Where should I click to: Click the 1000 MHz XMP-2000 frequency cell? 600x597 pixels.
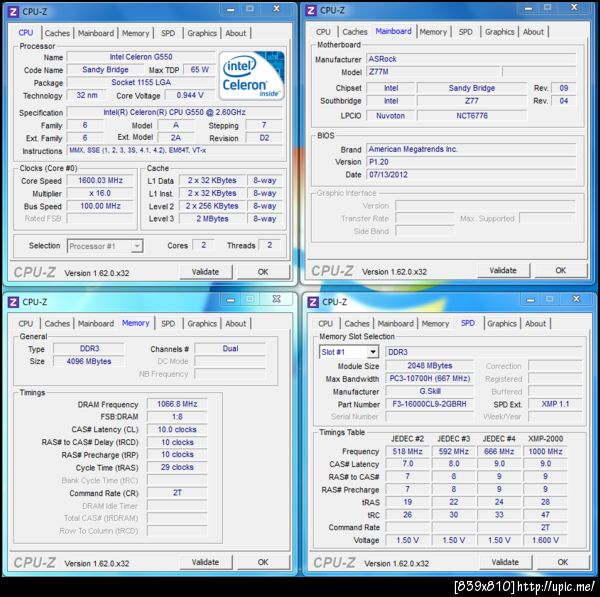tap(545, 452)
